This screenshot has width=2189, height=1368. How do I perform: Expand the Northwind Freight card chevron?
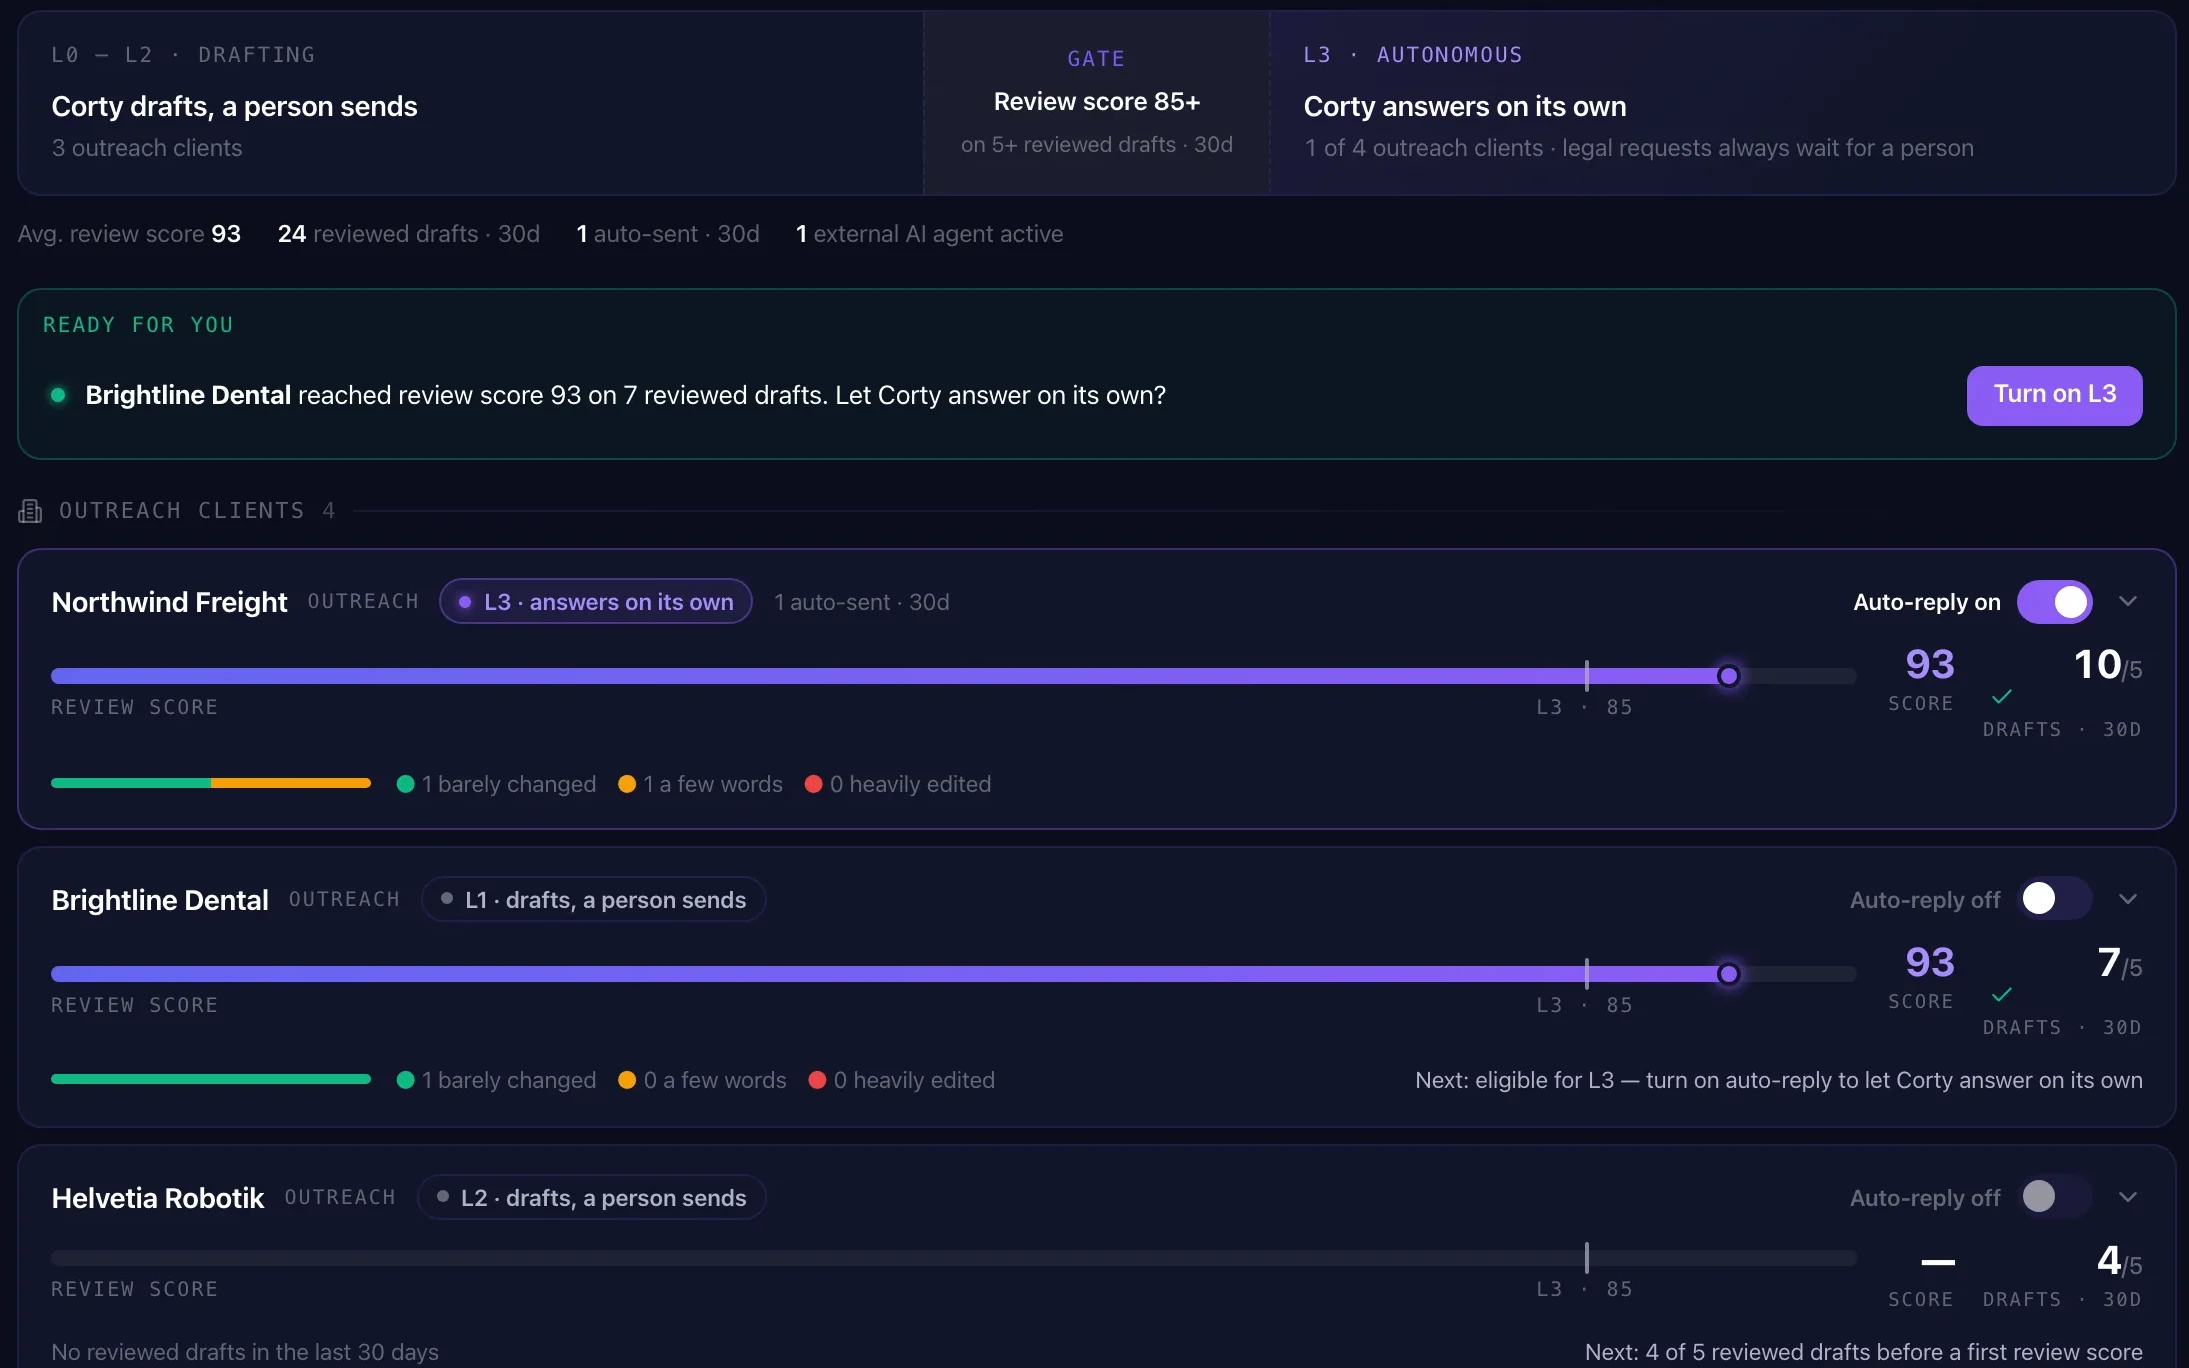(2128, 601)
